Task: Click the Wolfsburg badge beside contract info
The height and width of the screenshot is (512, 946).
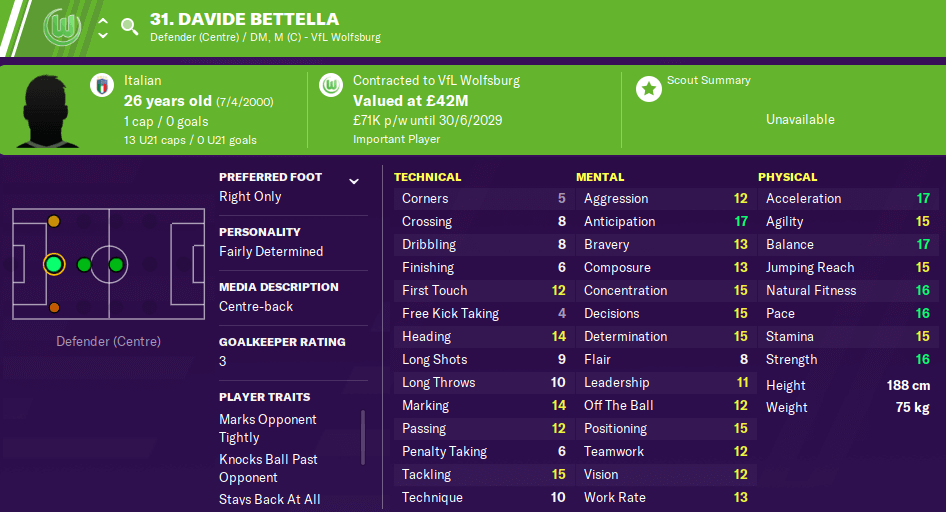Action: (331, 85)
